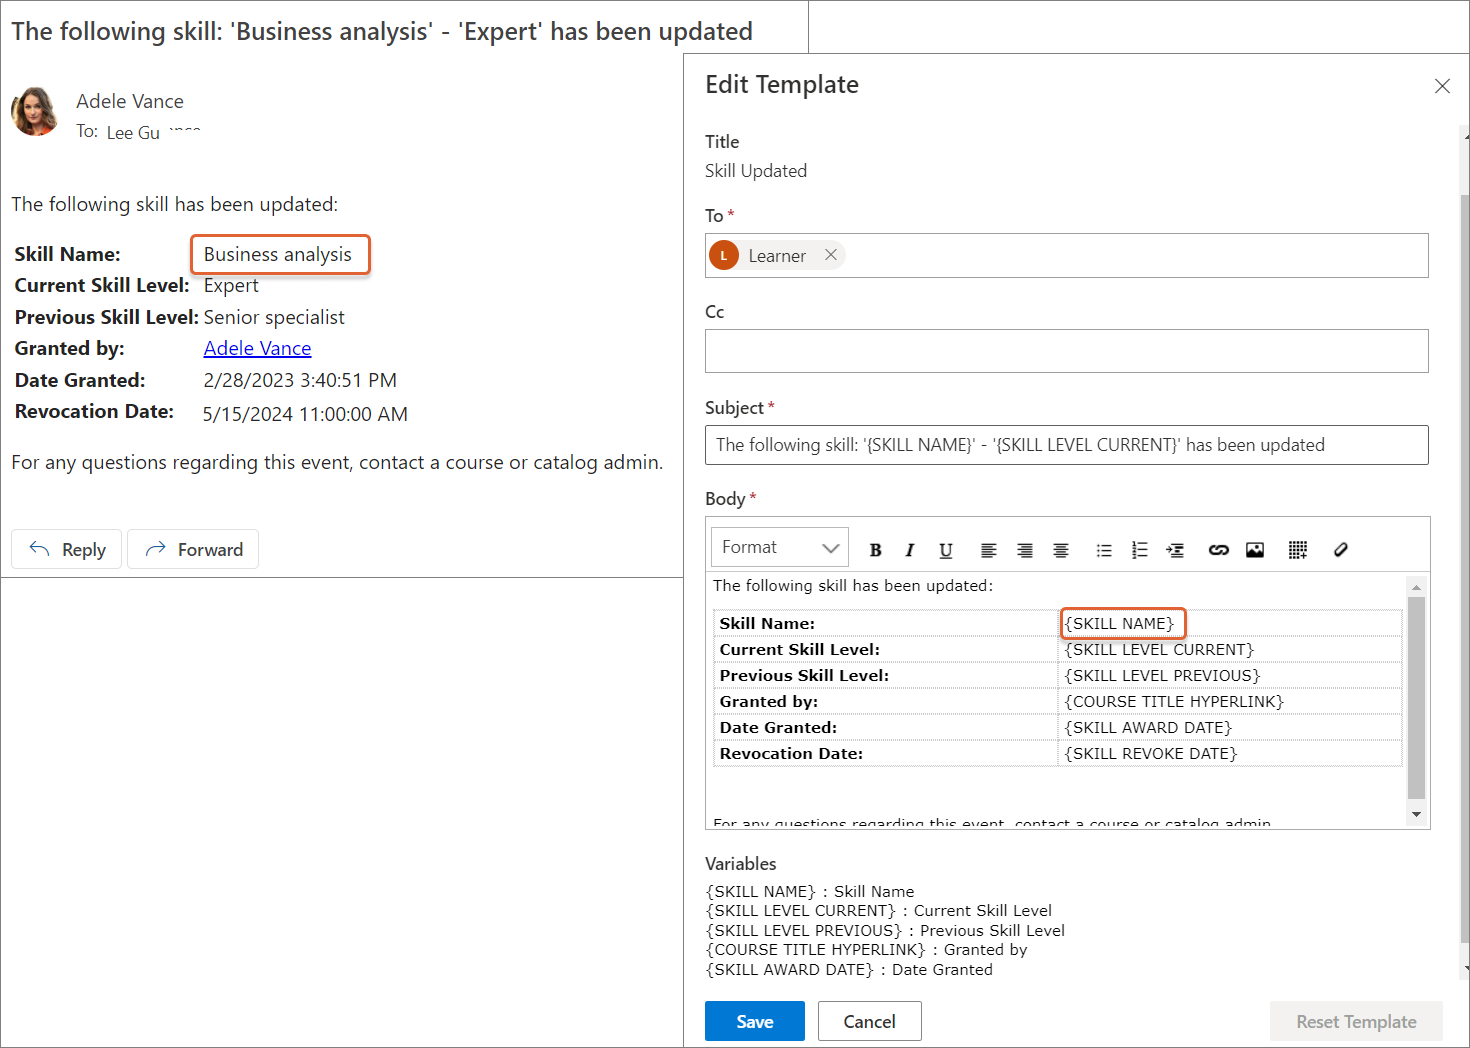Align body text to the left

[x=988, y=550]
